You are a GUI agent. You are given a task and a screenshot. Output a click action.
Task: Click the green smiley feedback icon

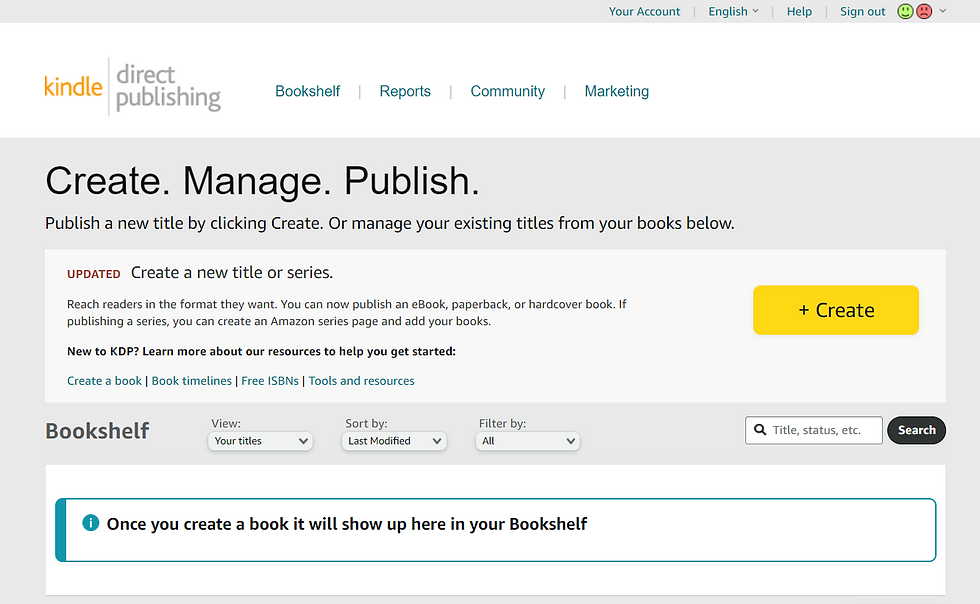[905, 11]
